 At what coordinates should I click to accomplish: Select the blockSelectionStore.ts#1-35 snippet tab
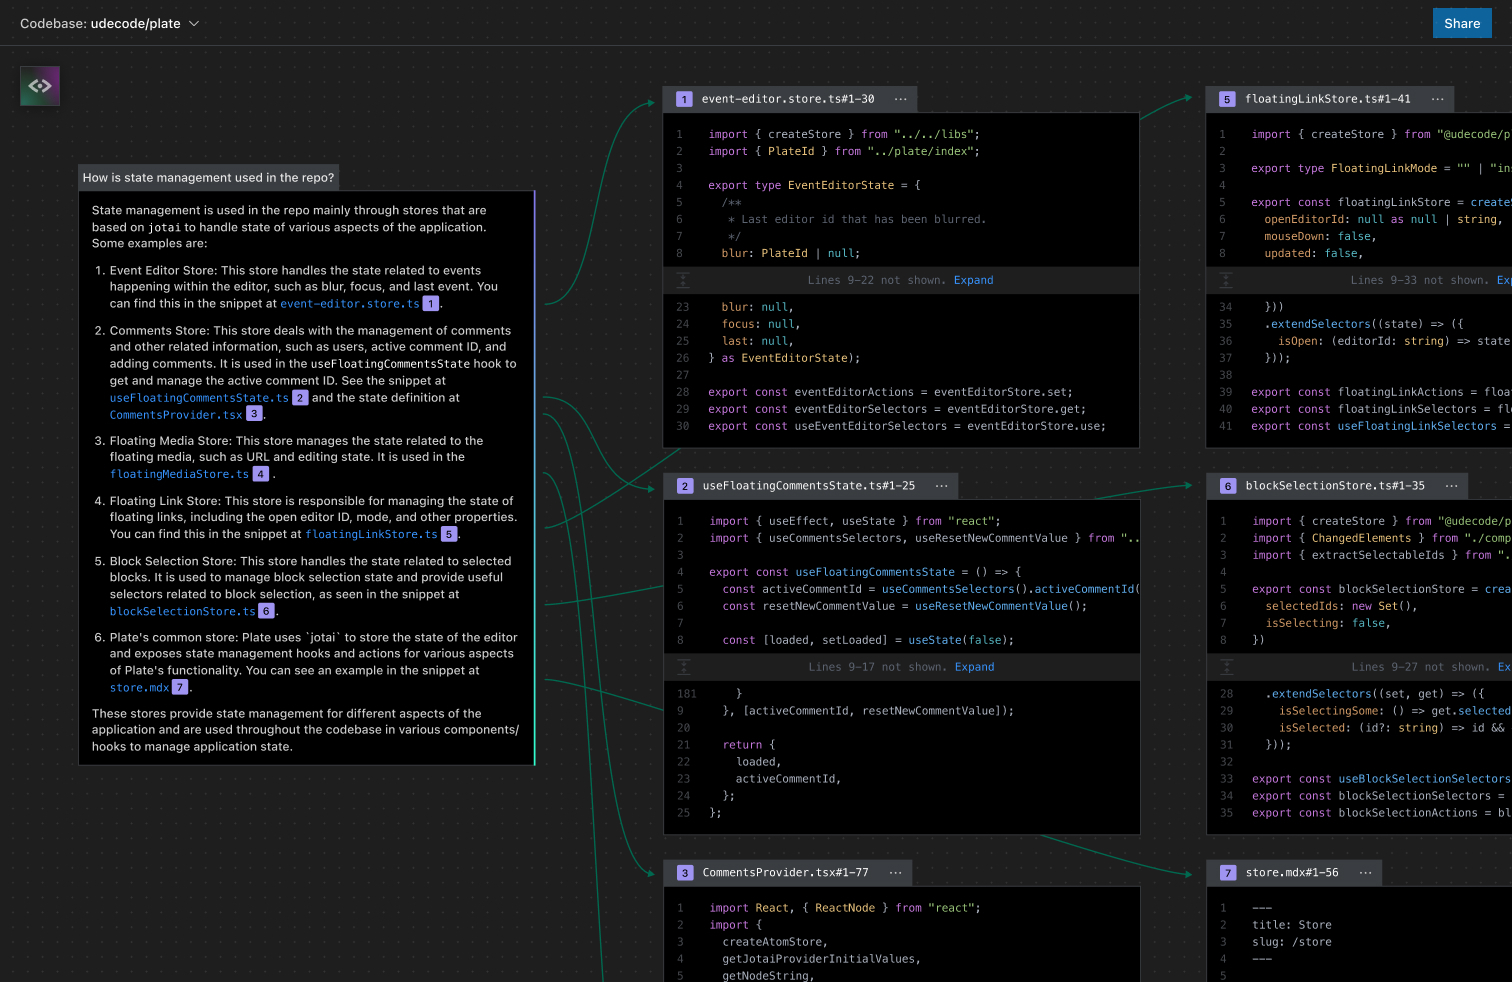coord(1334,486)
